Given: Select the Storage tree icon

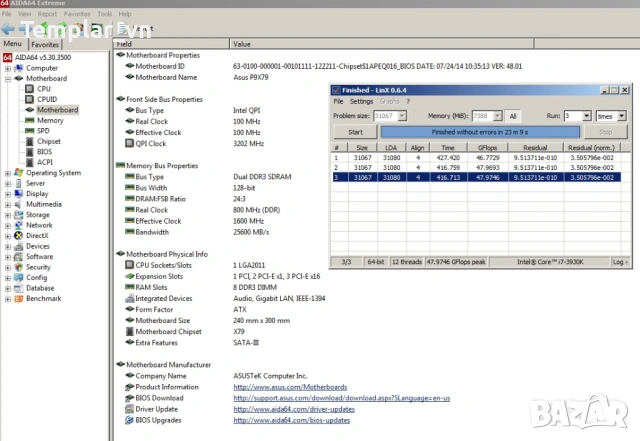Looking at the screenshot, I should click(x=19, y=215).
